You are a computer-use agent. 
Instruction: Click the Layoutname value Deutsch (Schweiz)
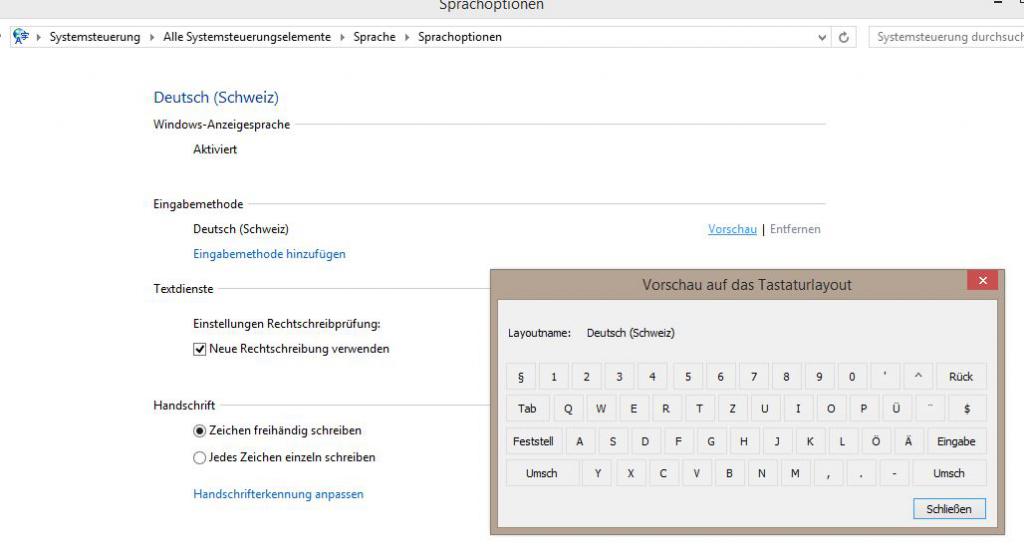coord(630,333)
